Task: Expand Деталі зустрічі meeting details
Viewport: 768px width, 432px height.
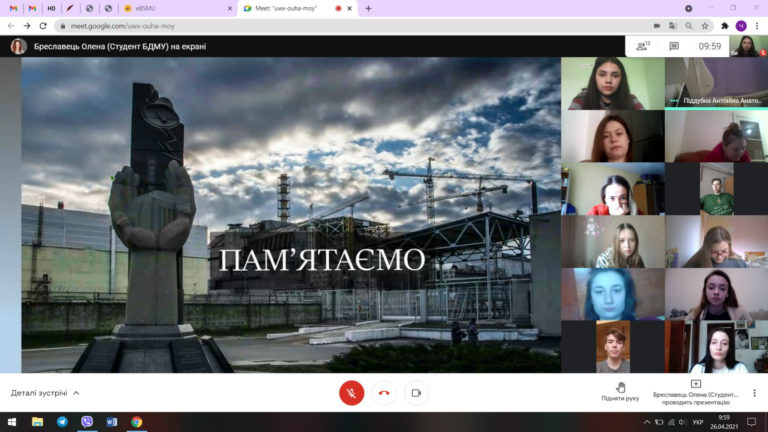Action: coord(45,393)
